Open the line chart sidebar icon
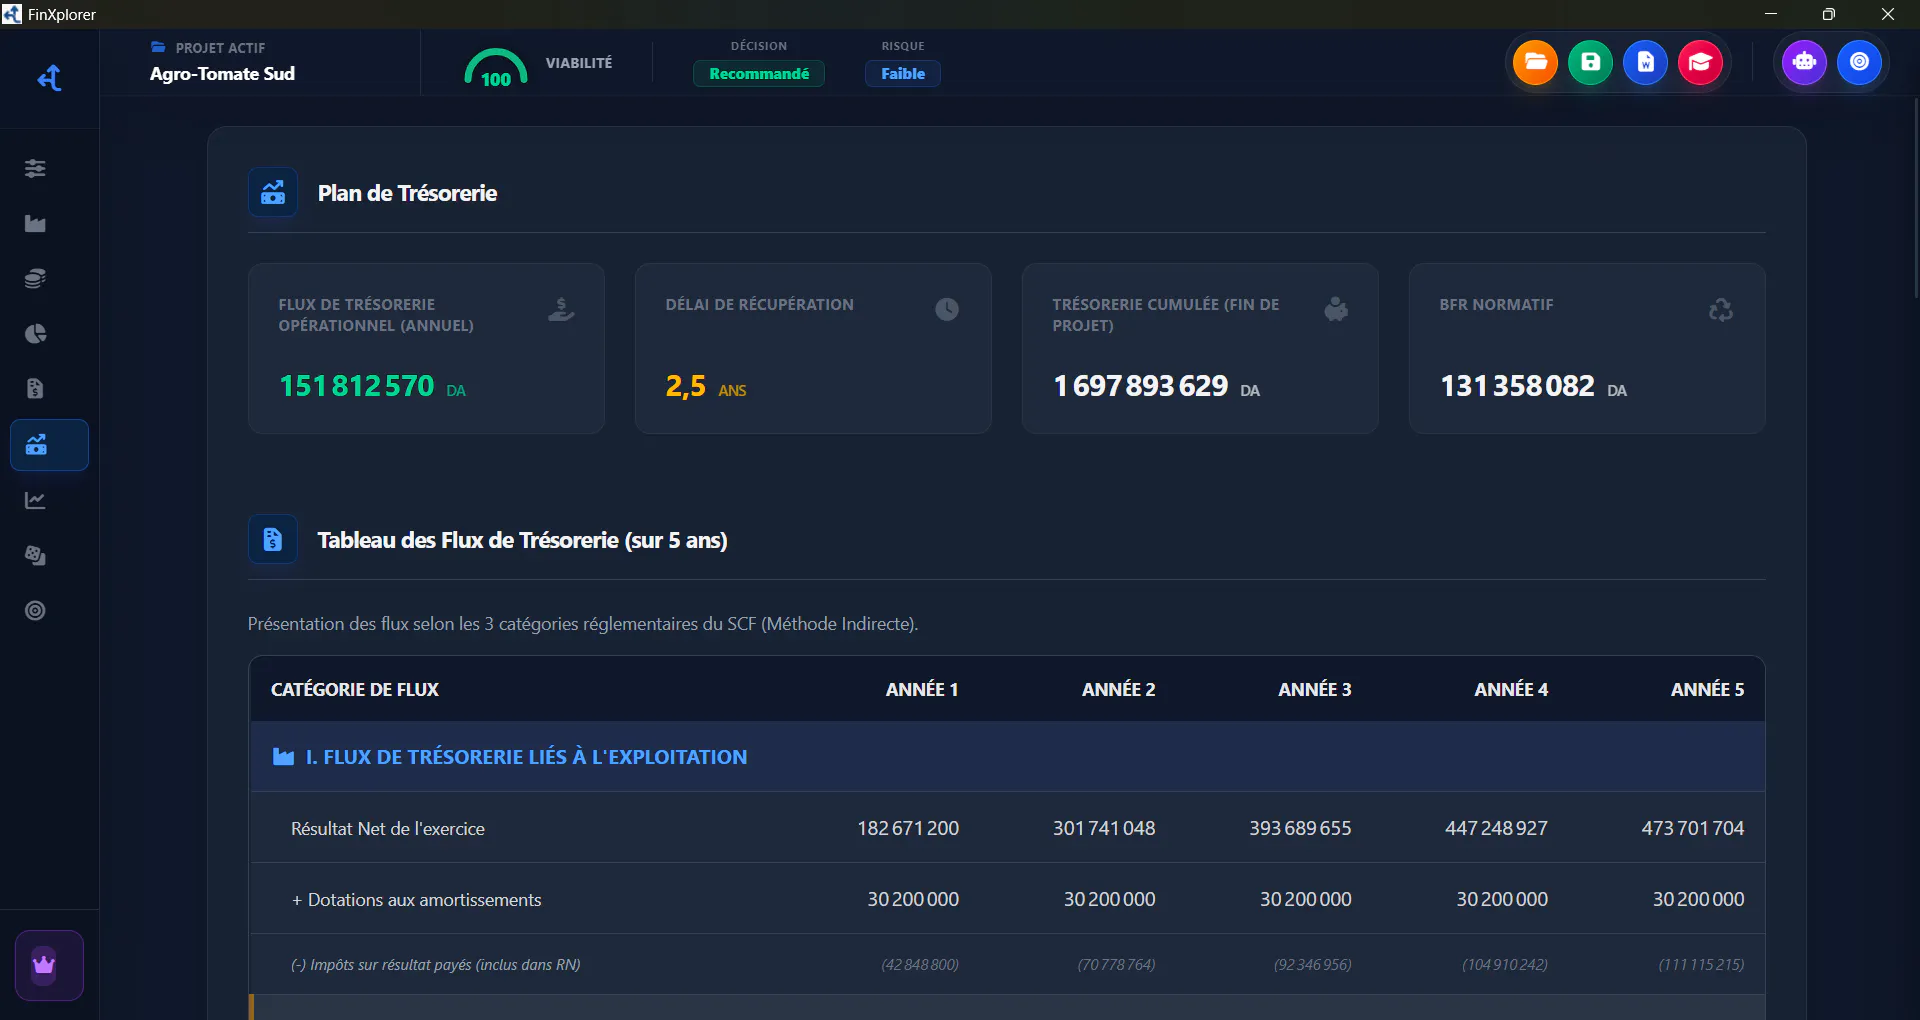This screenshot has height=1020, width=1920. click(35, 500)
